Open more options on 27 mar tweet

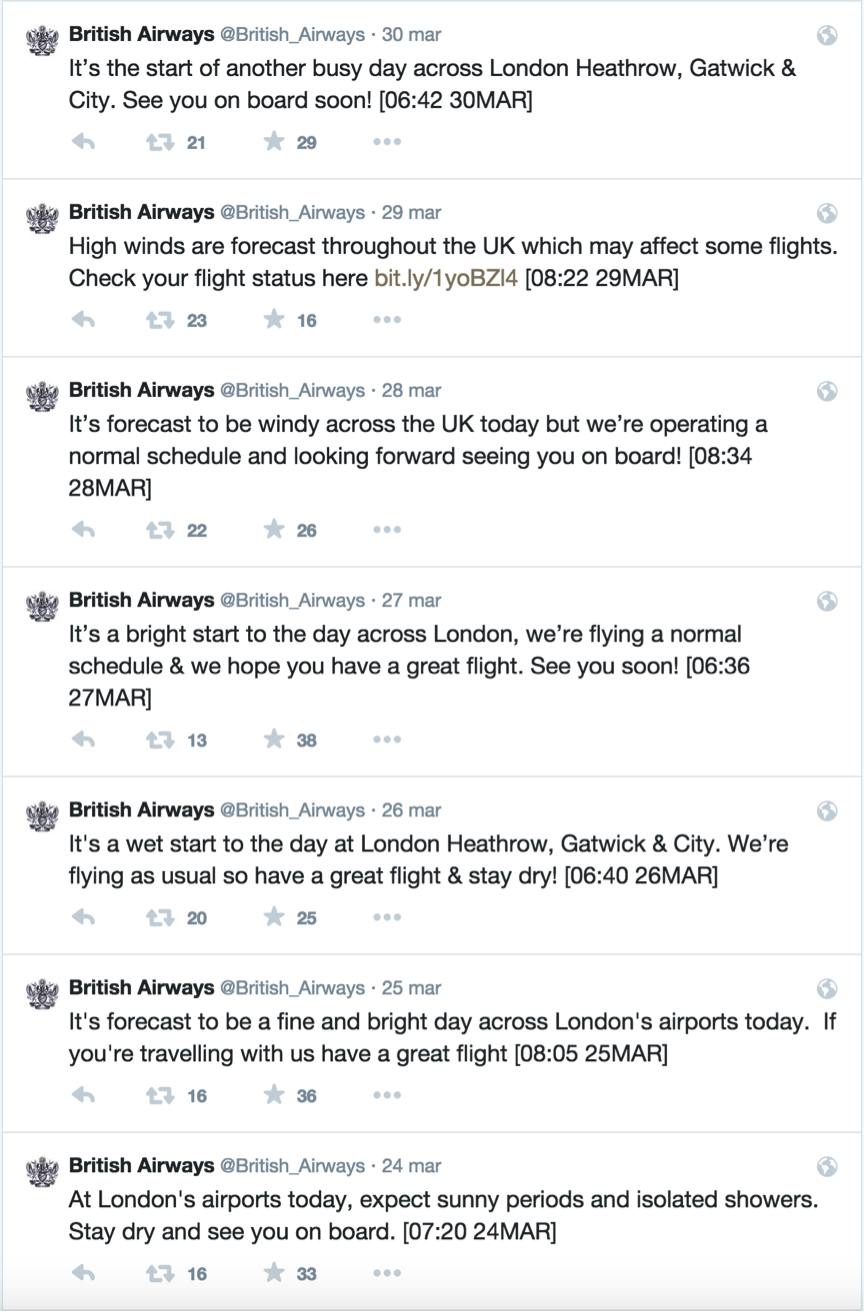tap(387, 740)
